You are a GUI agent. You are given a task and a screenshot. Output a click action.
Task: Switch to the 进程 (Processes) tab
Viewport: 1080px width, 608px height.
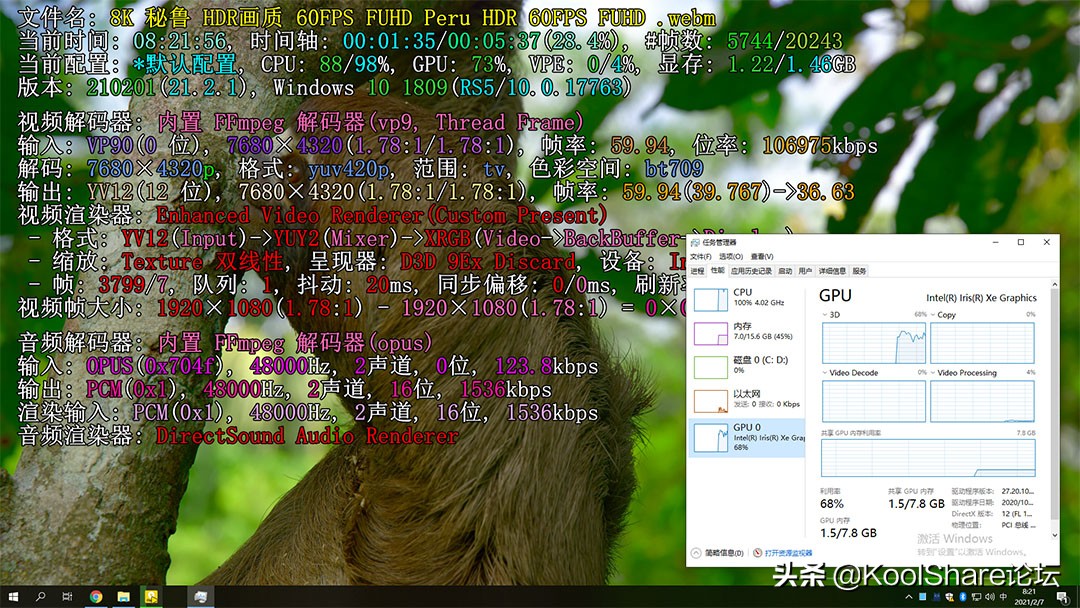pos(697,270)
